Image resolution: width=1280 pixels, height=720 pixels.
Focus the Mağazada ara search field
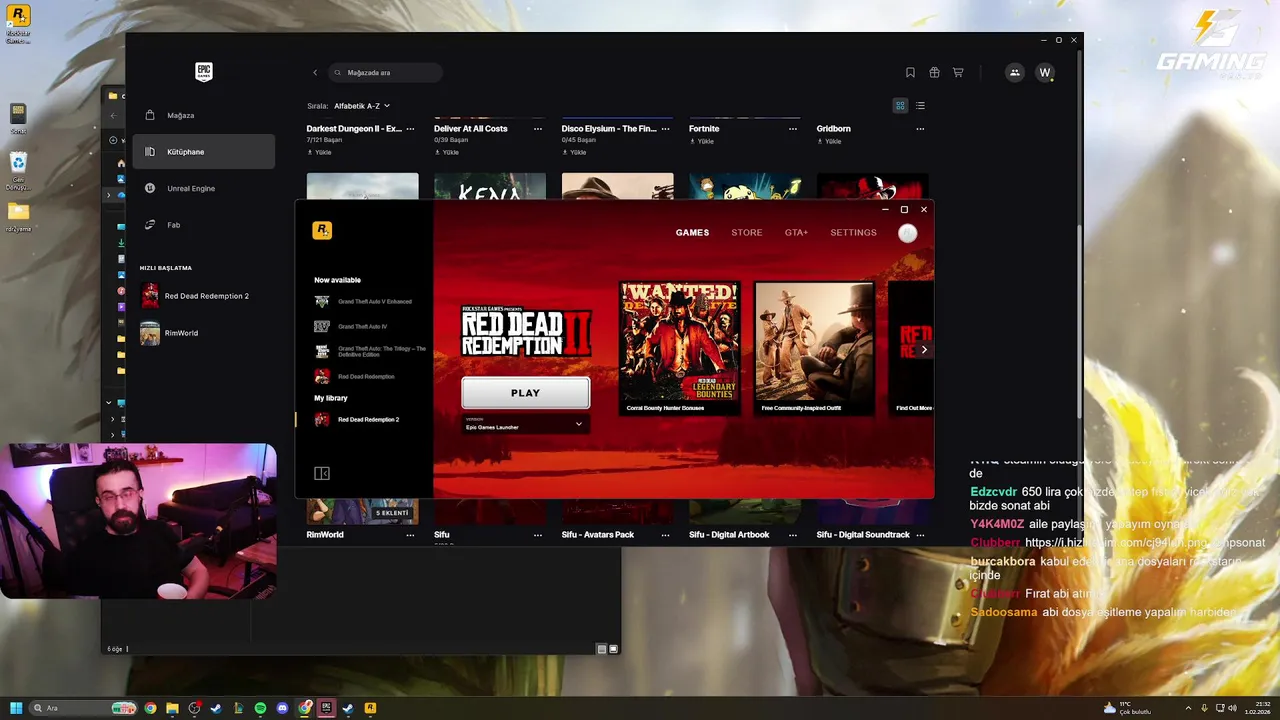coord(386,72)
